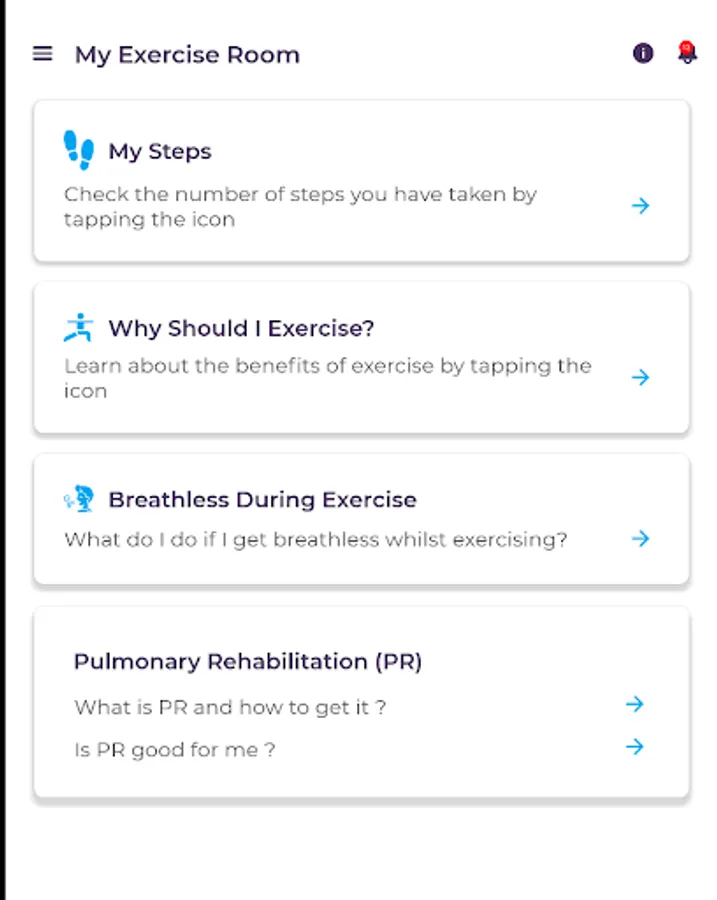Screen dimensions: 717x900
Task: Open Why Should I Exercise? heading
Action: [x=241, y=328]
